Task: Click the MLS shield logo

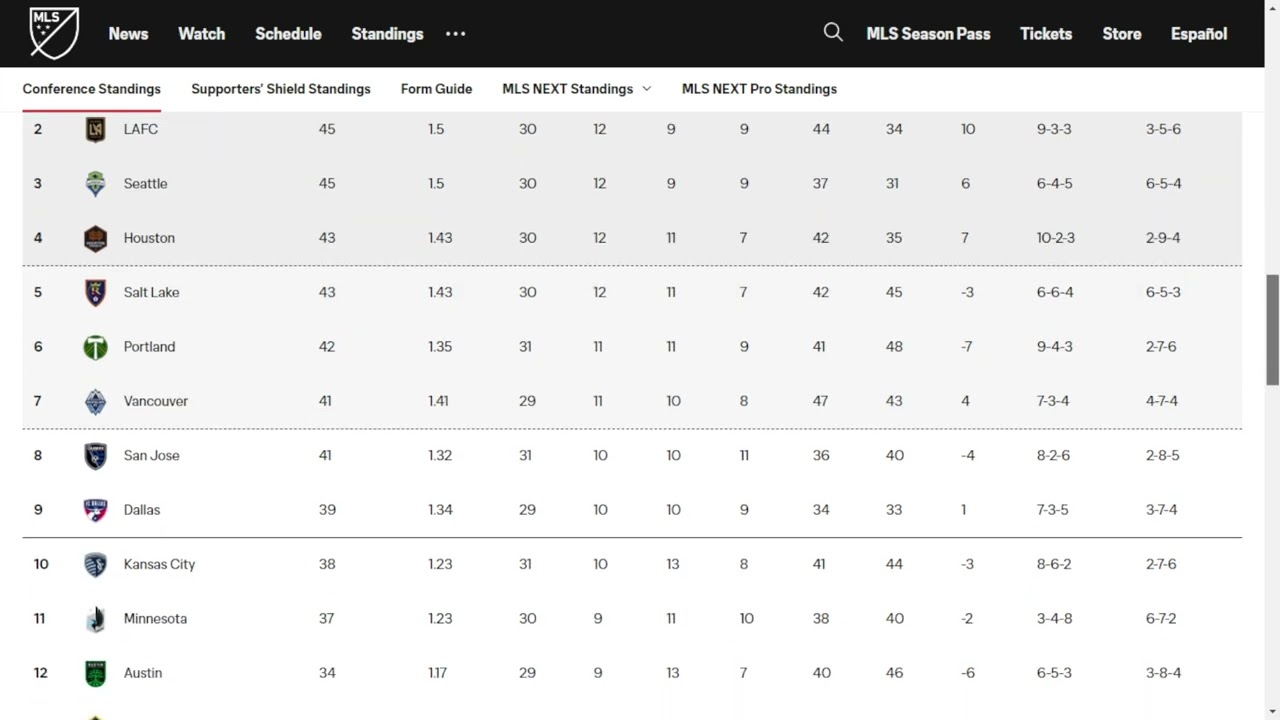Action: [54, 33]
